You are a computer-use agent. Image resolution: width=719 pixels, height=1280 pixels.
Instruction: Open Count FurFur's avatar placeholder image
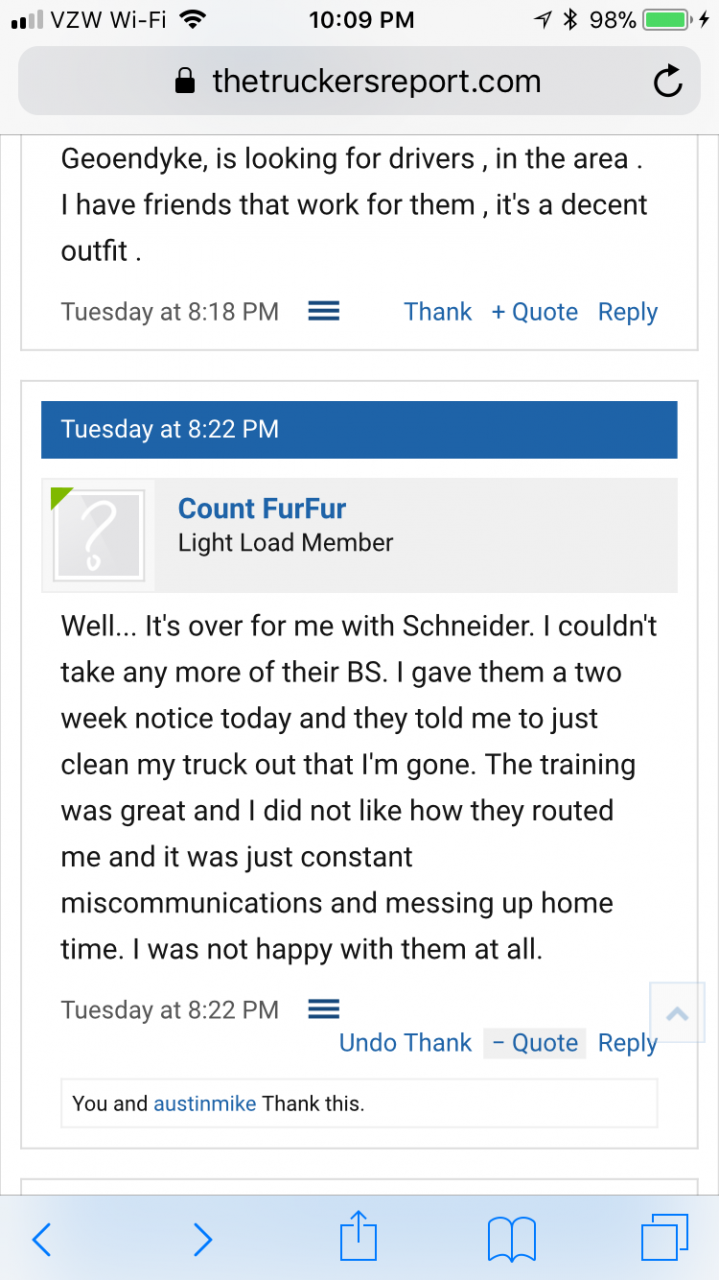click(98, 536)
